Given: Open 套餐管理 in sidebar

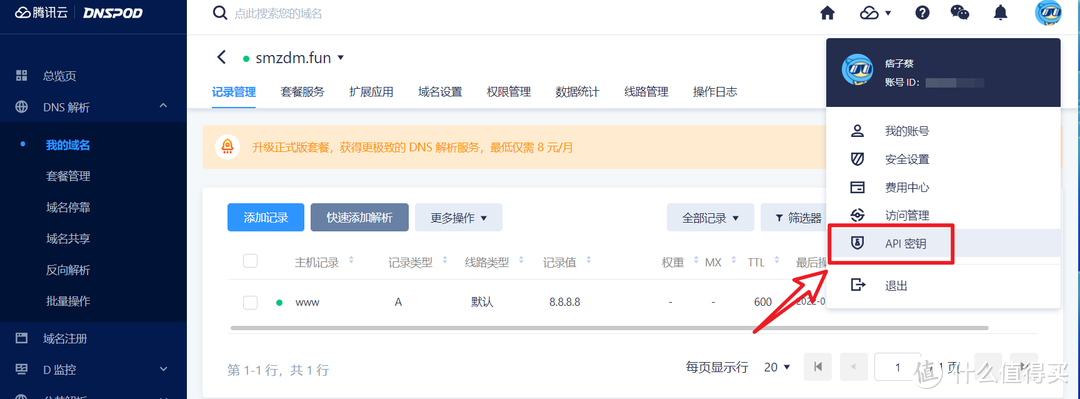Looking at the screenshot, I should [x=68, y=176].
